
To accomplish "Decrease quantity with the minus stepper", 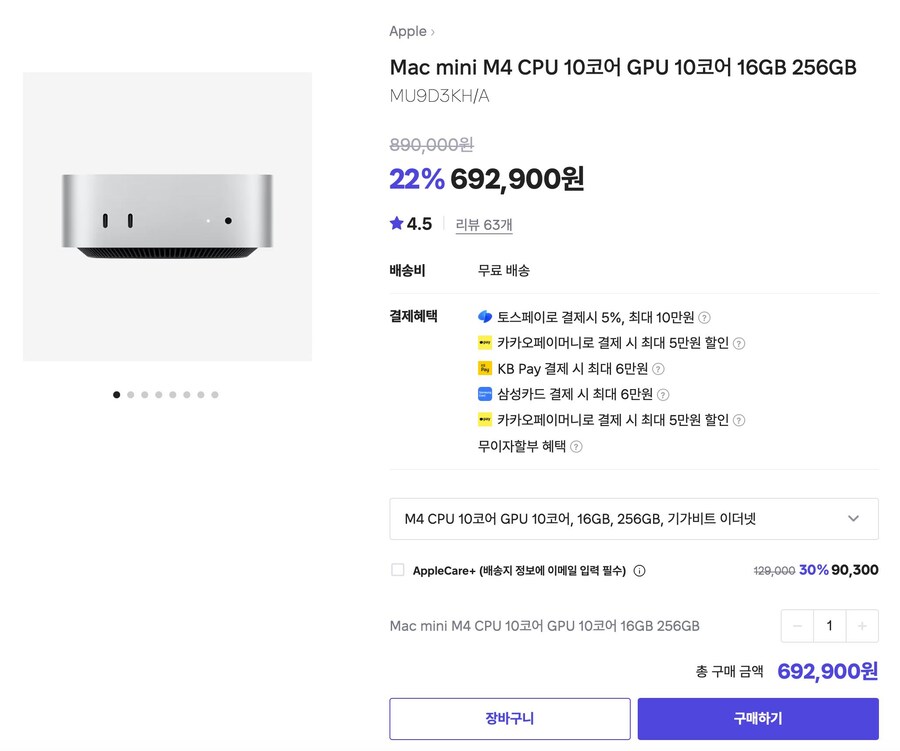I will [x=797, y=625].
